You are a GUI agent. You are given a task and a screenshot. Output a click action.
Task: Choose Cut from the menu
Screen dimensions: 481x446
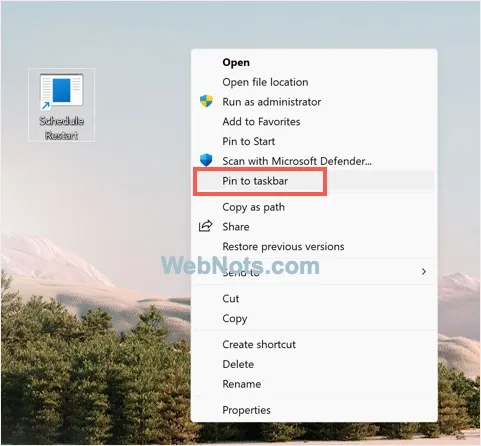[231, 298]
